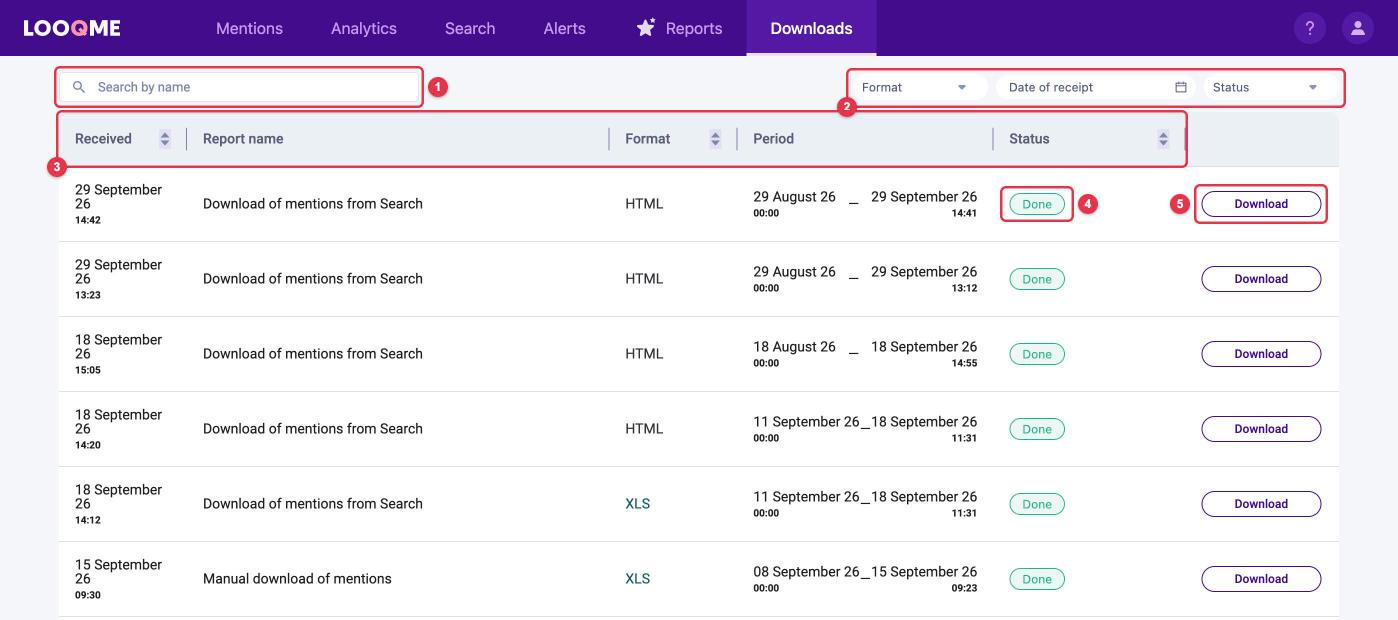Click Done status of 13:23 report
The image size is (1398, 620).
point(1037,279)
